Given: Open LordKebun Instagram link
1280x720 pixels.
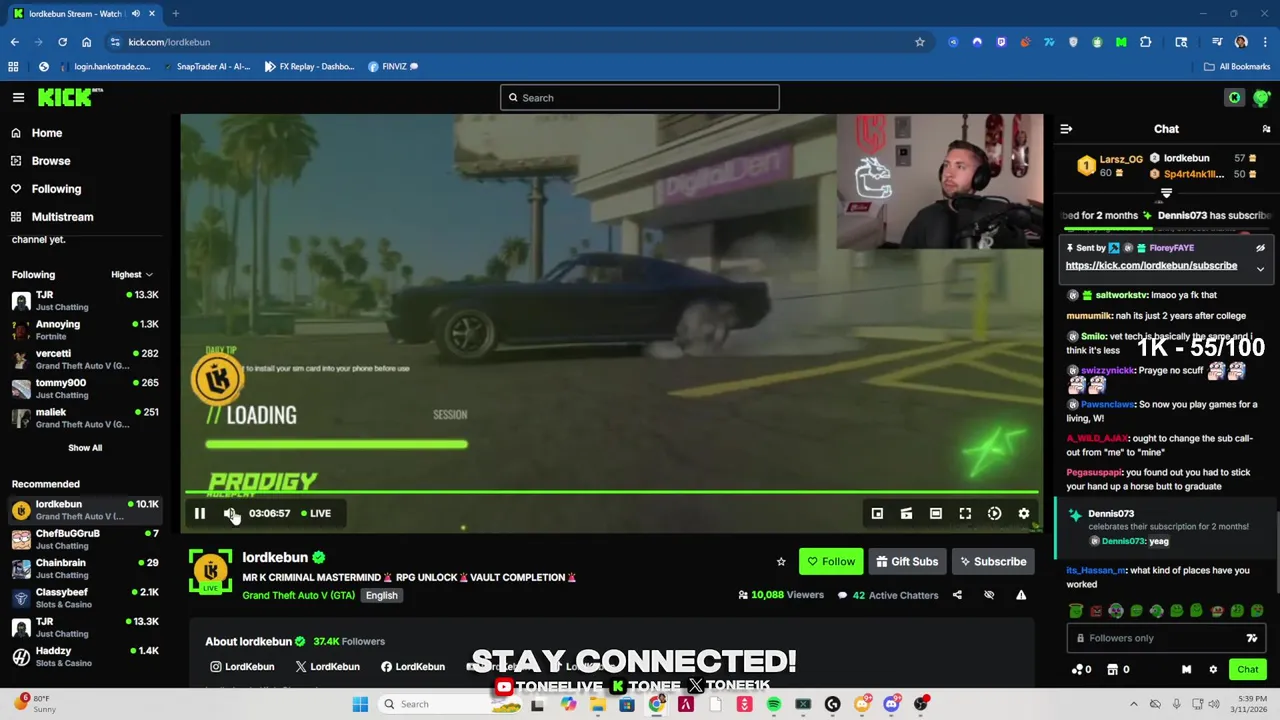Looking at the screenshot, I should coord(242,667).
